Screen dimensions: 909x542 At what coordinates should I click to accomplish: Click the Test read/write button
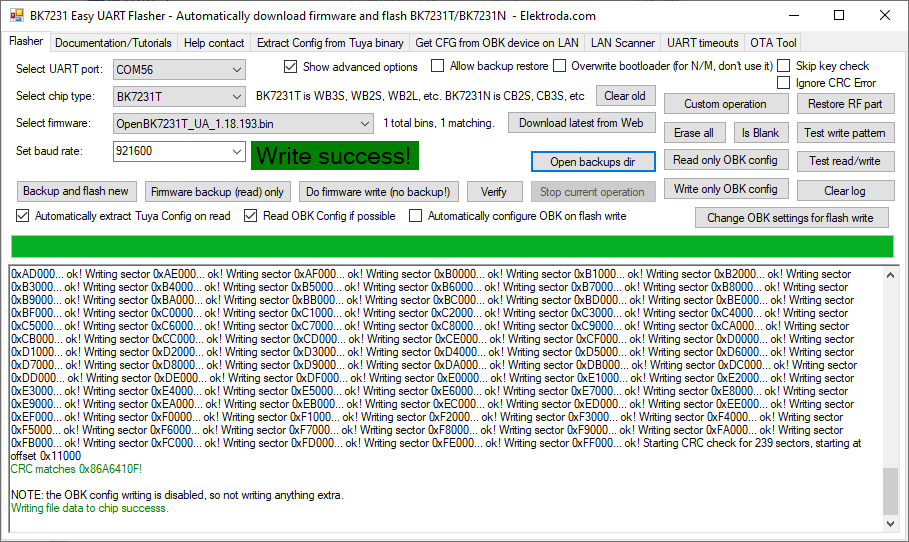tap(845, 161)
